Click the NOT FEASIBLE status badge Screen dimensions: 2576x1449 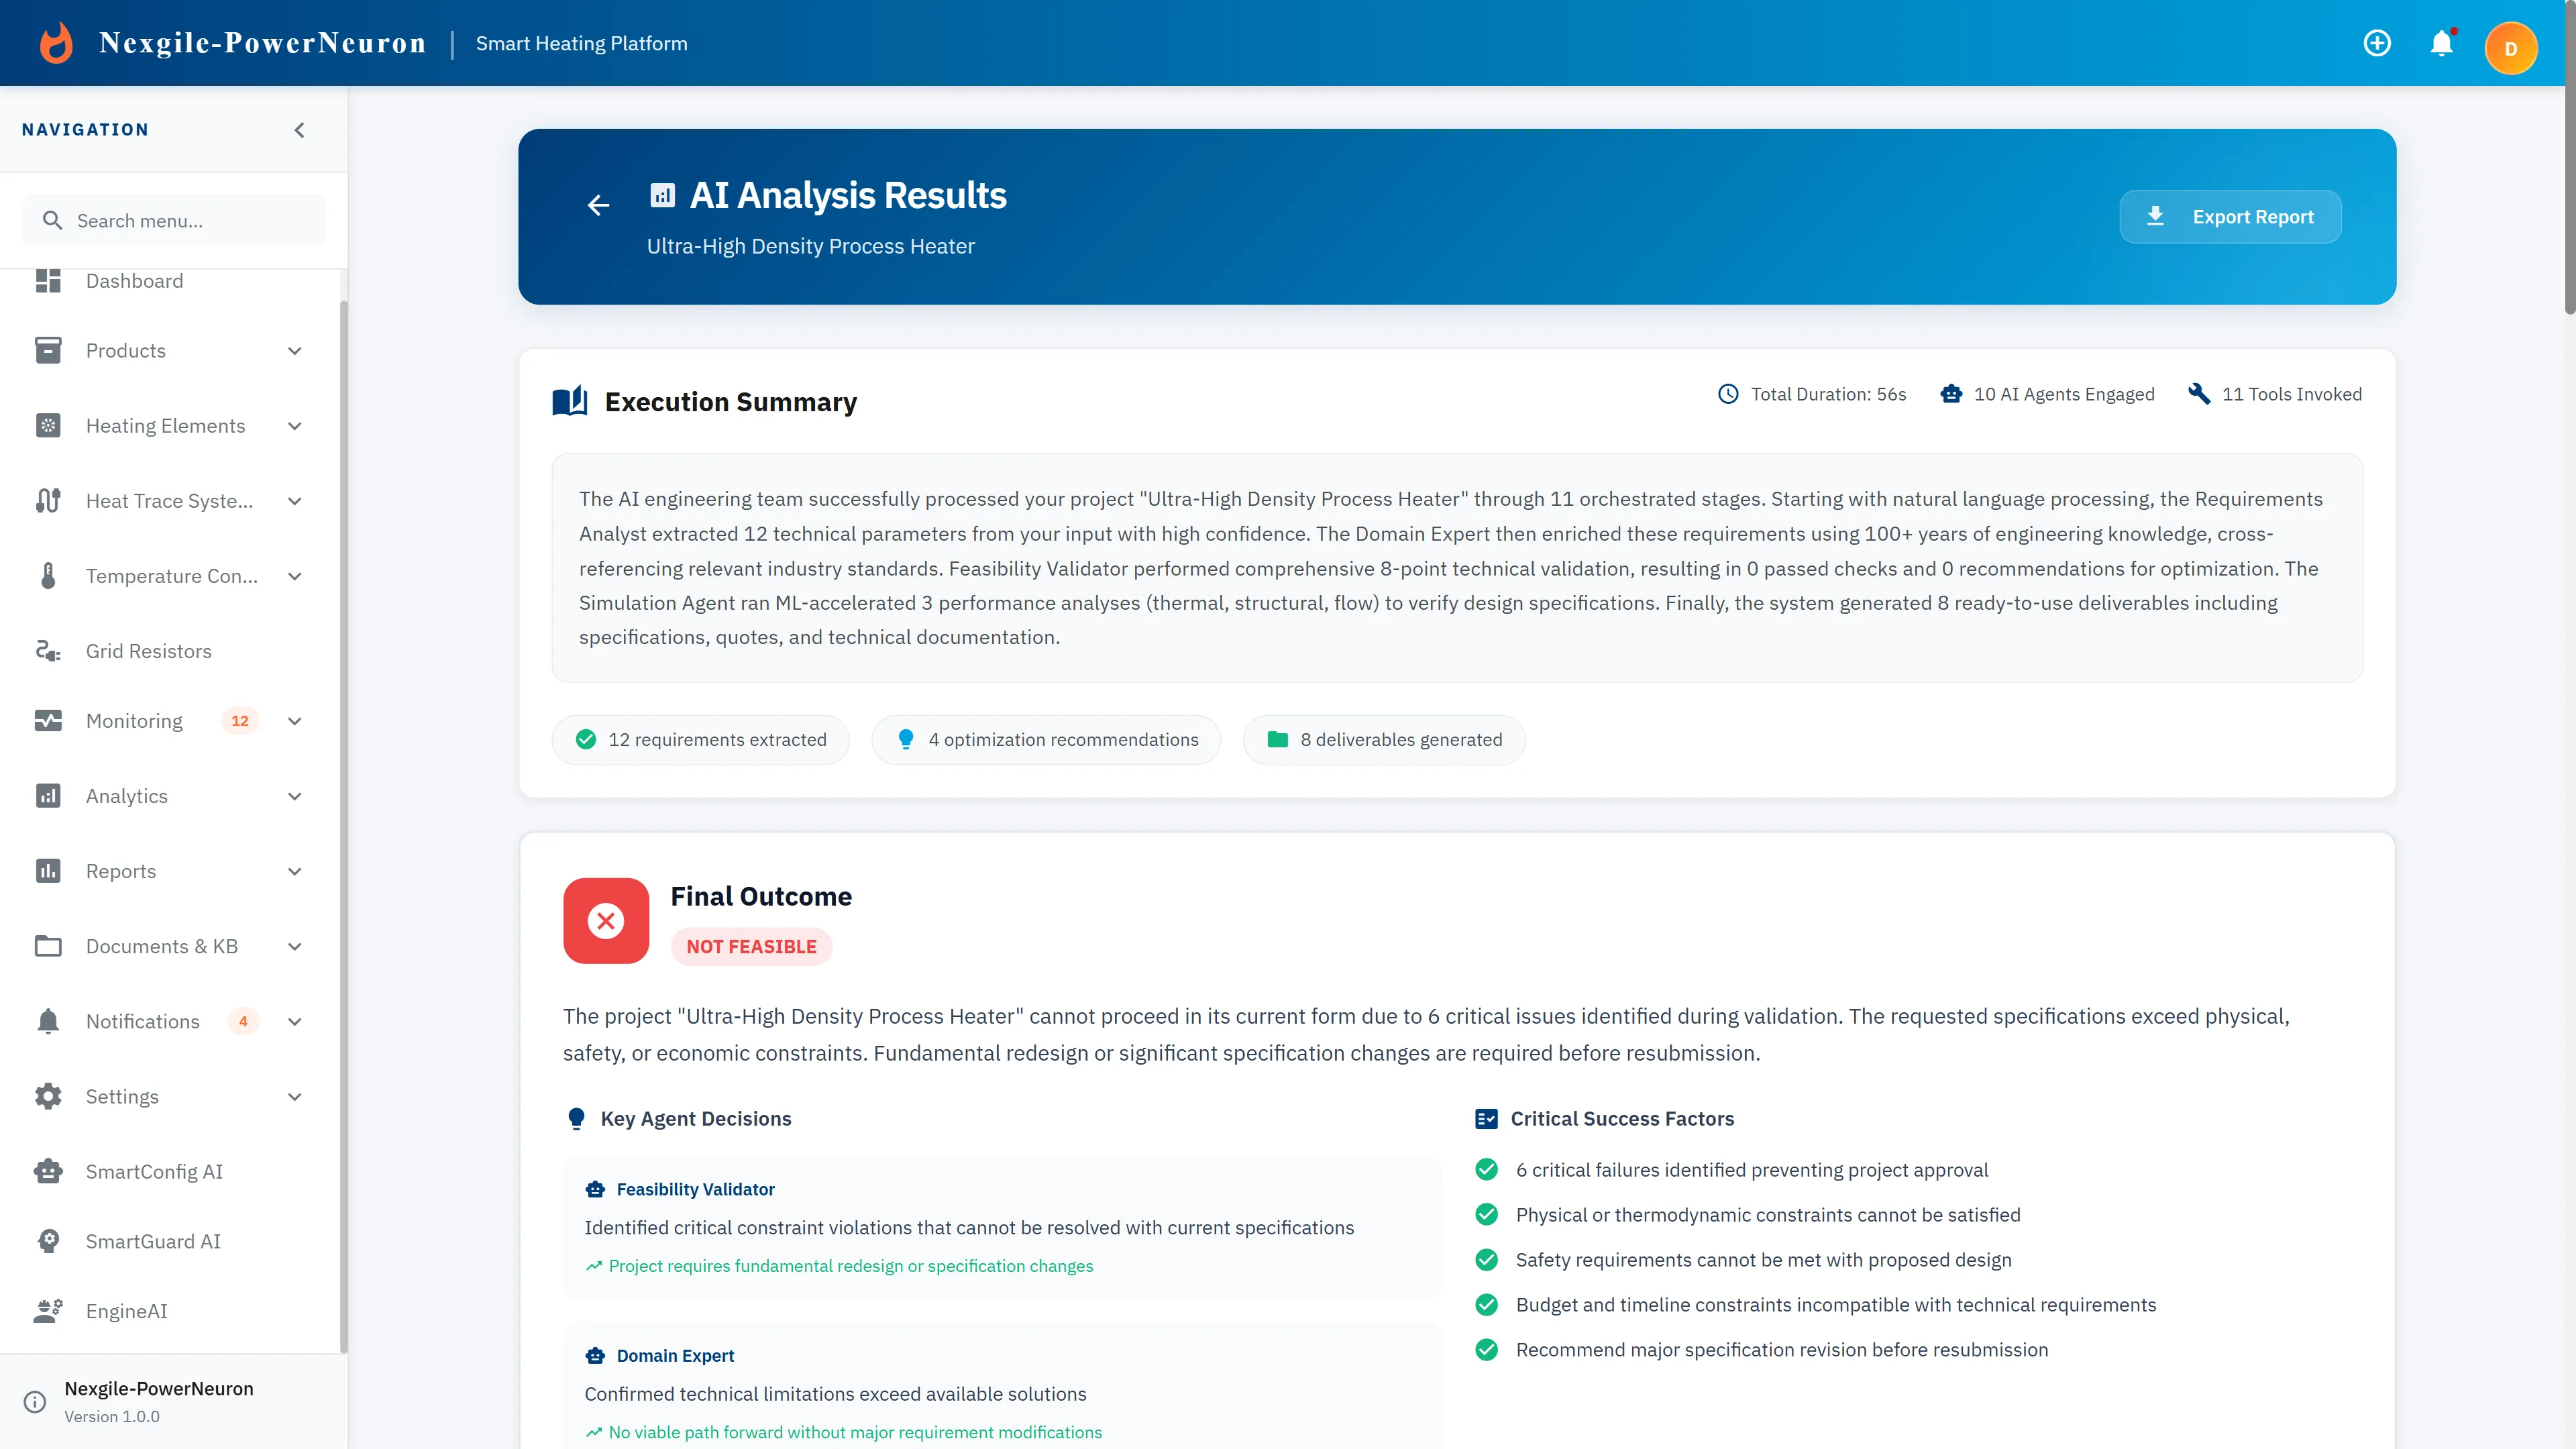(751, 946)
